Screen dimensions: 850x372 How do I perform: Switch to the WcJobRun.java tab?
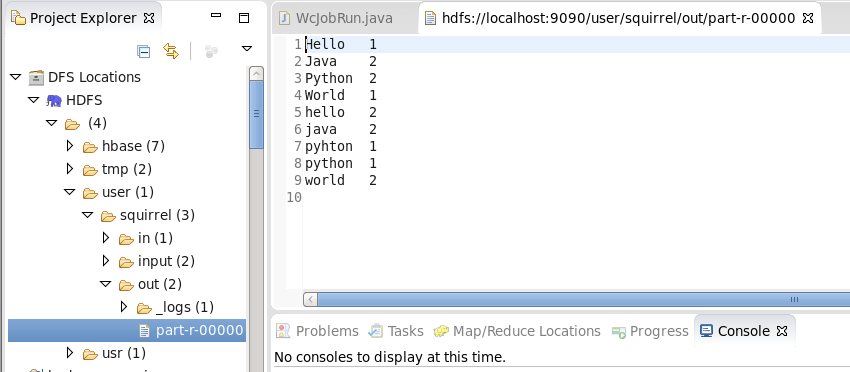[336, 18]
